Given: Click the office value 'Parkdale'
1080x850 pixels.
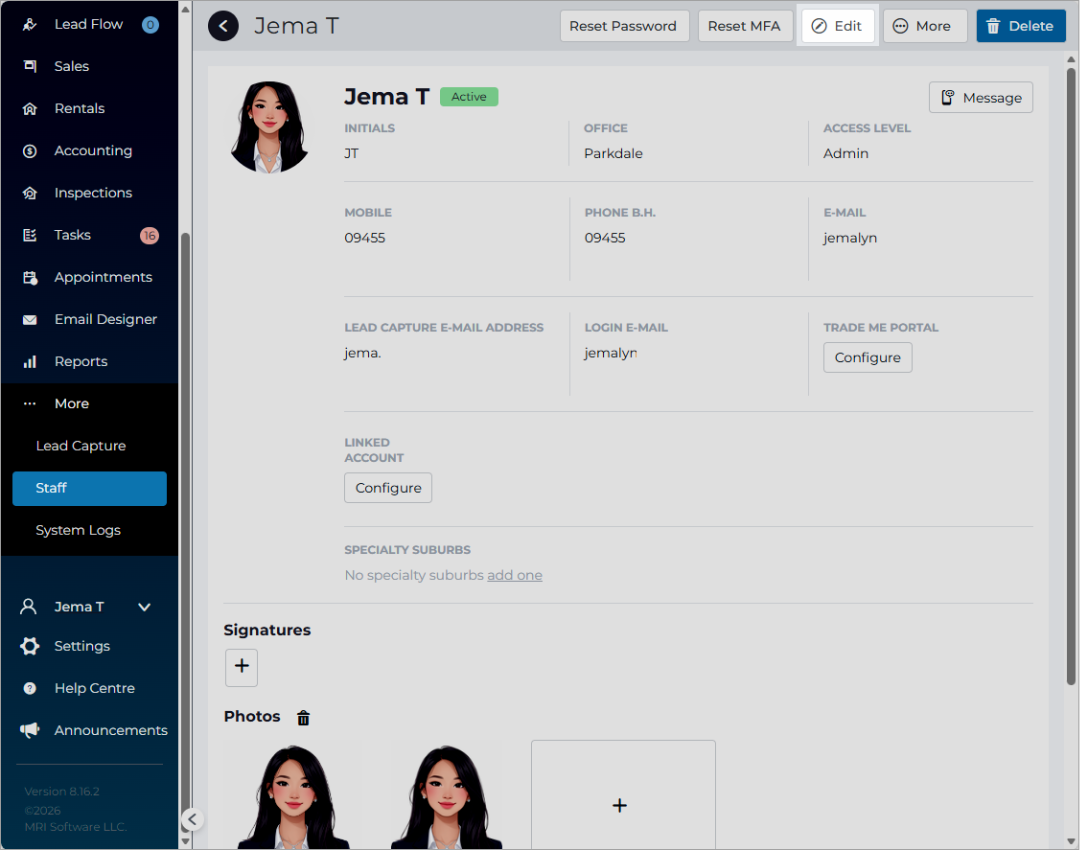Looking at the screenshot, I should (x=613, y=154).
